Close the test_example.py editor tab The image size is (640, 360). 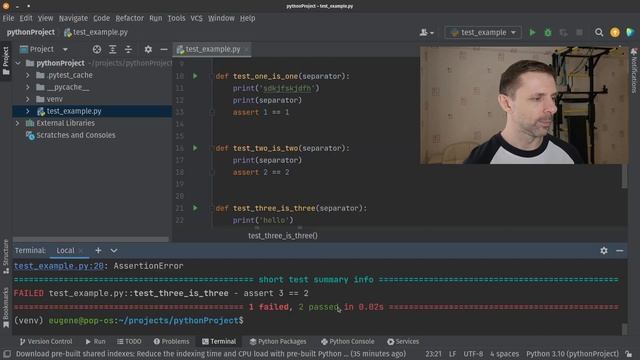(247, 49)
